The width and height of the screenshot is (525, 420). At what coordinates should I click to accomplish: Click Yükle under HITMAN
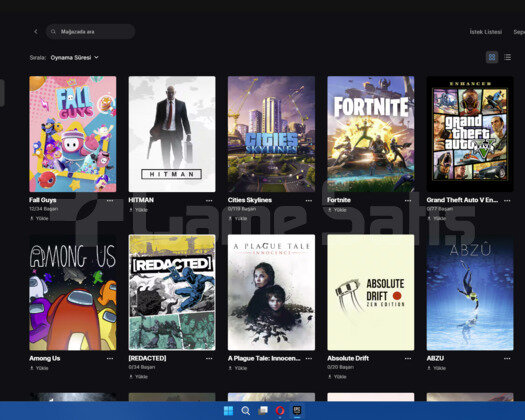point(138,210)
